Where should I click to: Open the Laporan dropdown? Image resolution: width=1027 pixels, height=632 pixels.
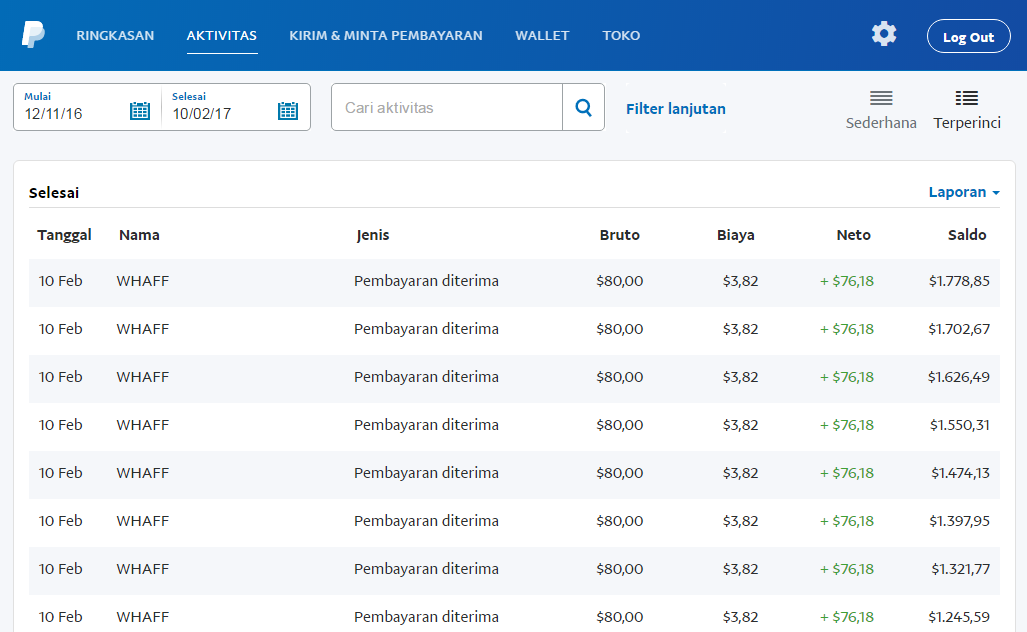click(963, 192)
